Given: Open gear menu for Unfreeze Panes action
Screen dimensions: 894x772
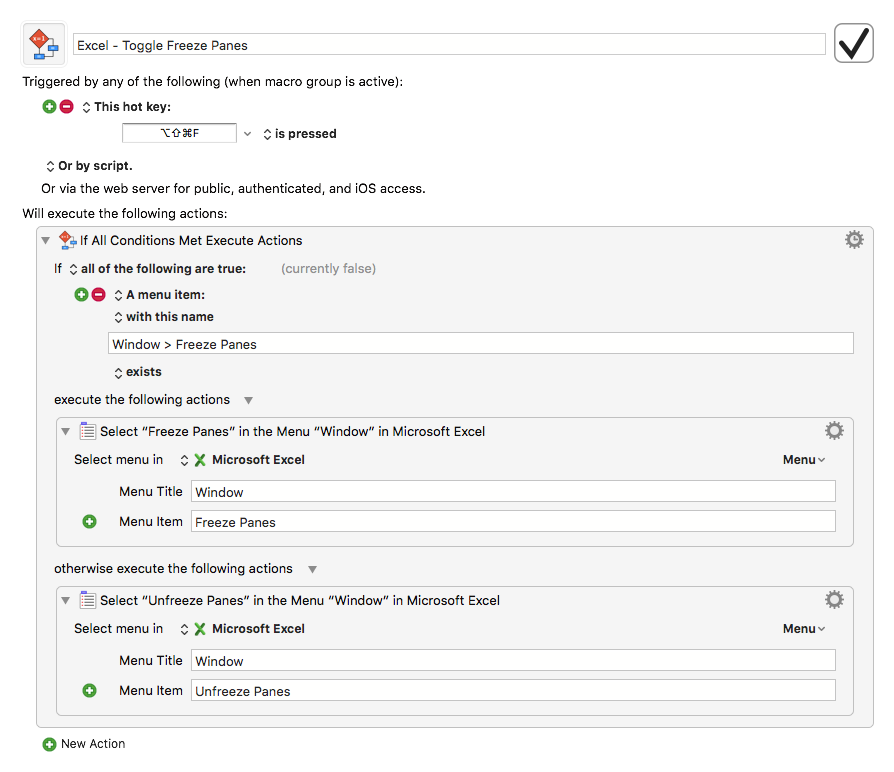Looking at the screenshot, I should click(x=834, y=599).
